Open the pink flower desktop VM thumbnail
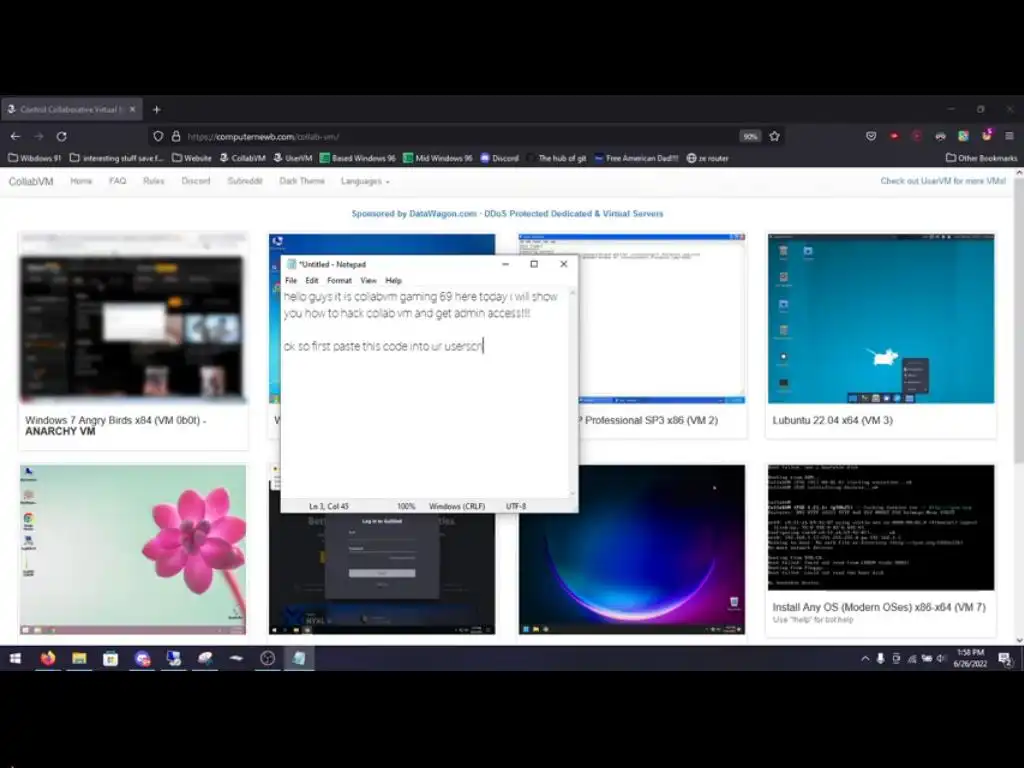The image size is (1024, 768). click(133, 549)
